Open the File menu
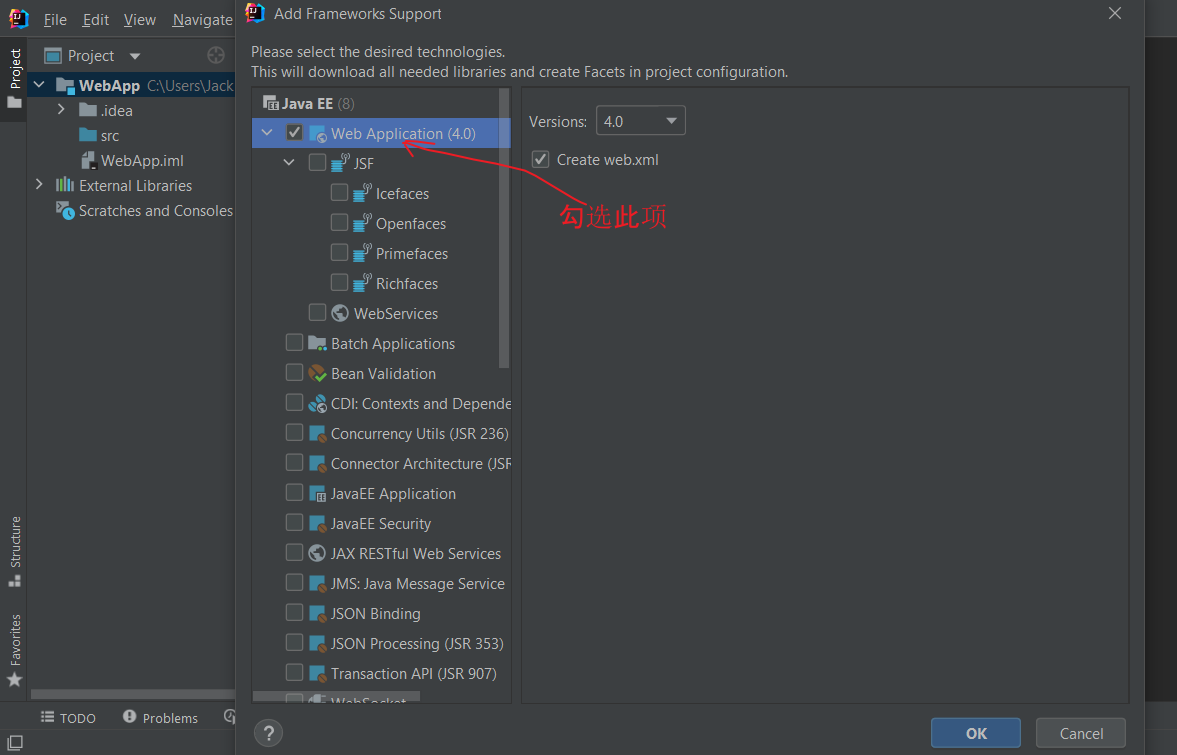Image resolution: width=1177 pixels, height=755 pixels. [x=55, y=20]
